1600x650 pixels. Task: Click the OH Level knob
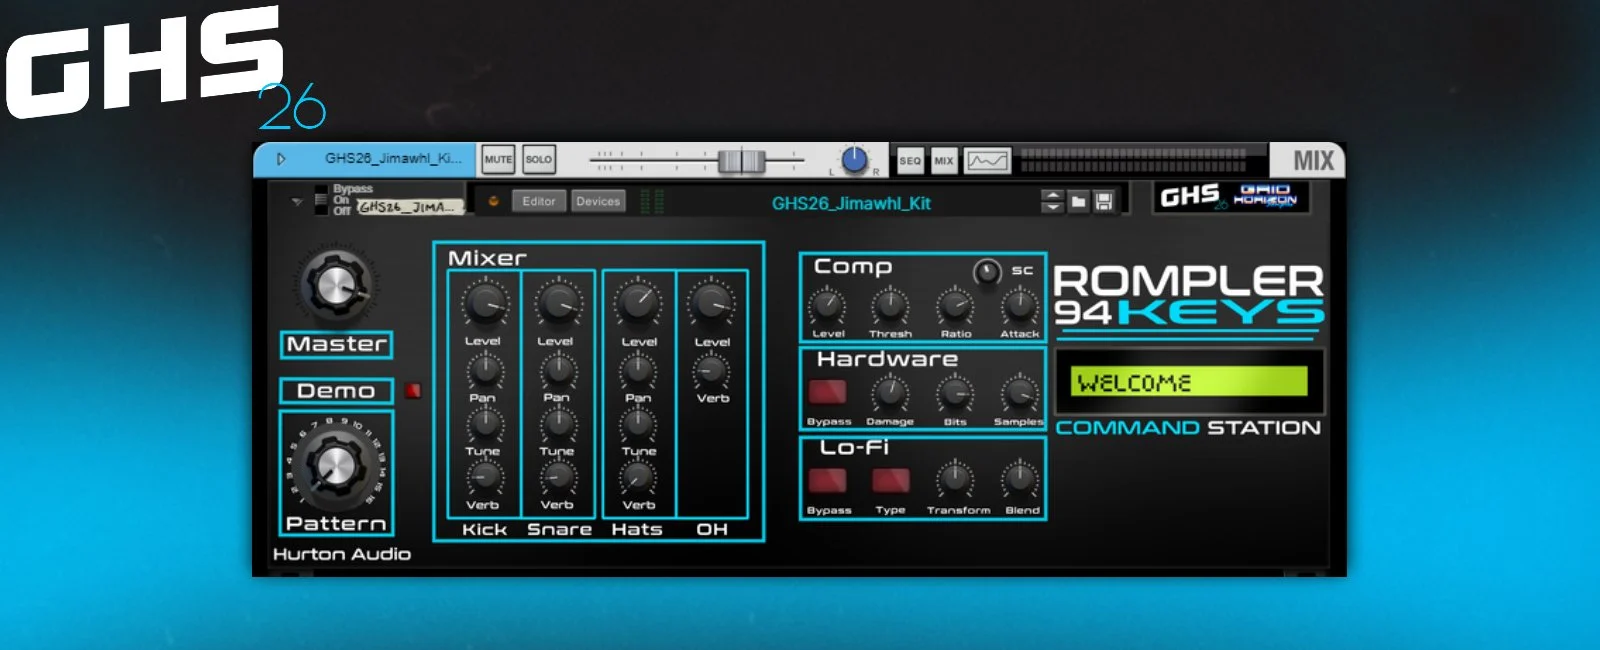click(x=711, y=304)
